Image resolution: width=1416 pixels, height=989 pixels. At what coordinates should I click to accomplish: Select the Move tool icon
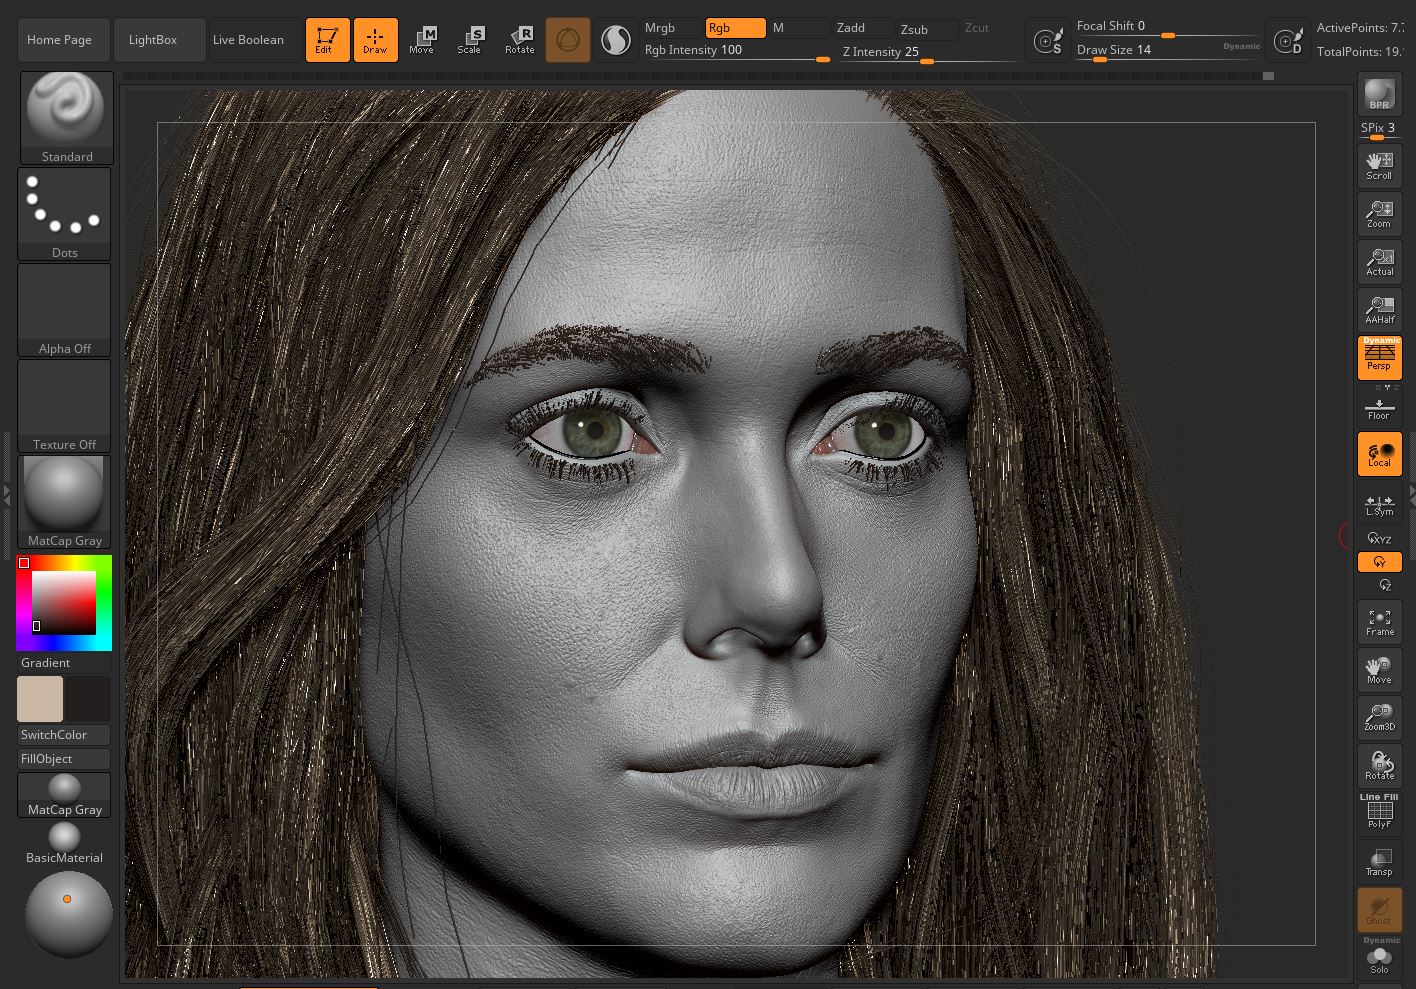click(422, 40)
